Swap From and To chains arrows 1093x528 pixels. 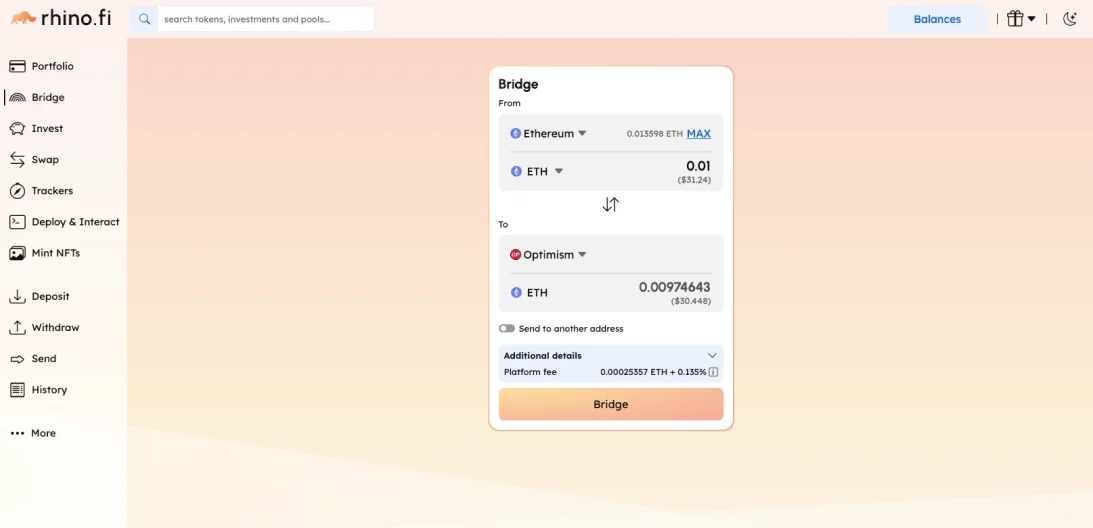[611, 204]
